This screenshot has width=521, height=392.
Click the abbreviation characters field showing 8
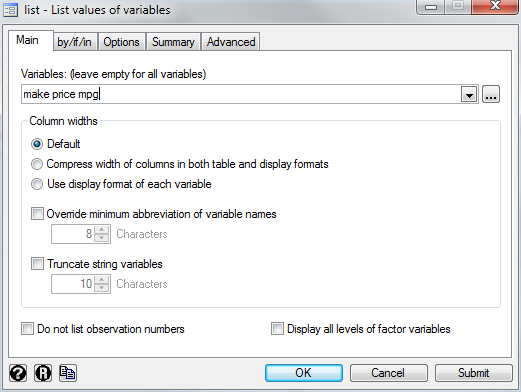tap(73, 234)
